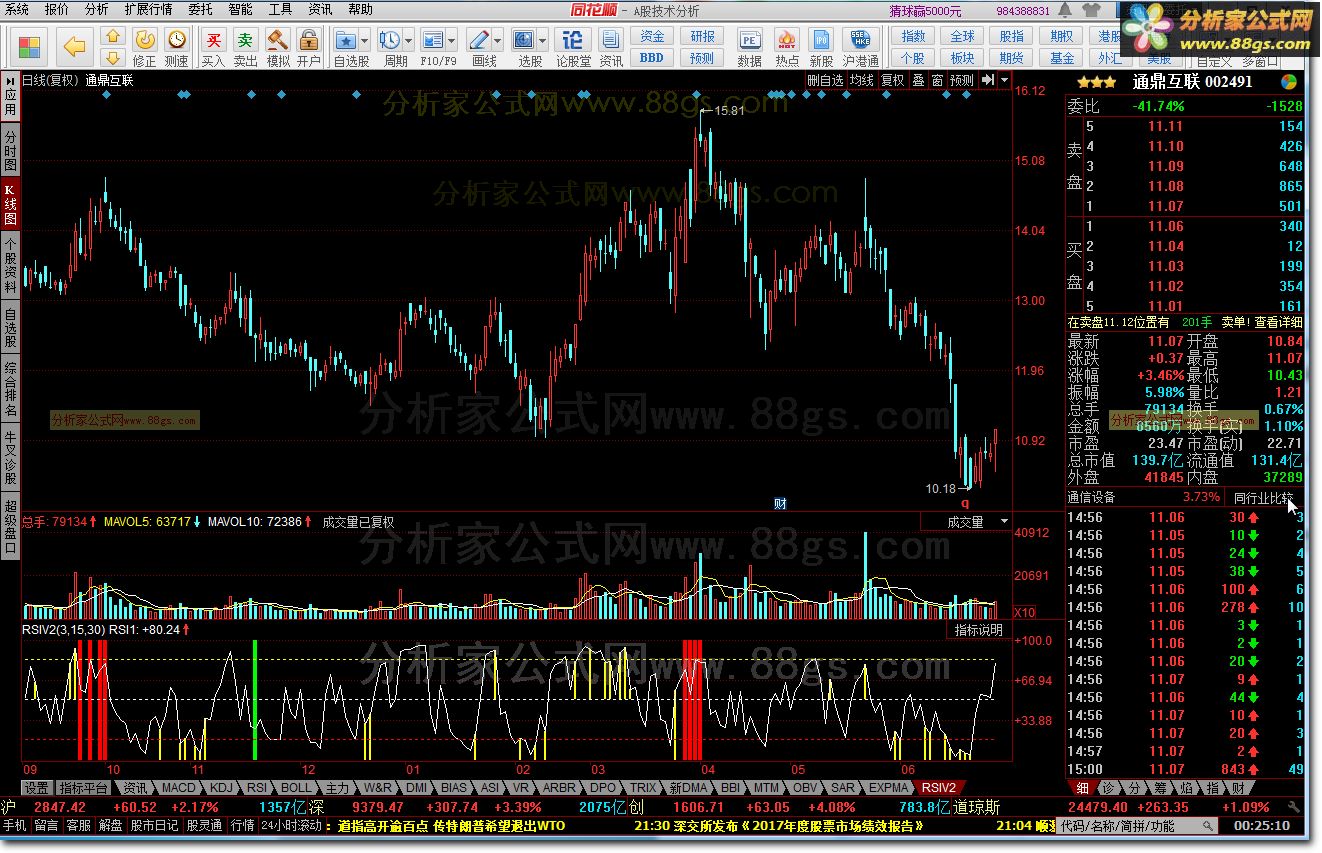This screenshot has width=1322, height=853.
Task: Open 指标说明 indicator description
Action: [x=978, y=630]
